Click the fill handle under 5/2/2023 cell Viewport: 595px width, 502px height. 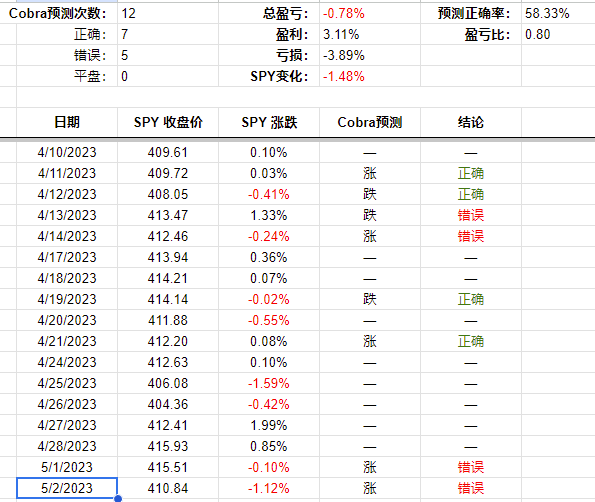(118, 499)
